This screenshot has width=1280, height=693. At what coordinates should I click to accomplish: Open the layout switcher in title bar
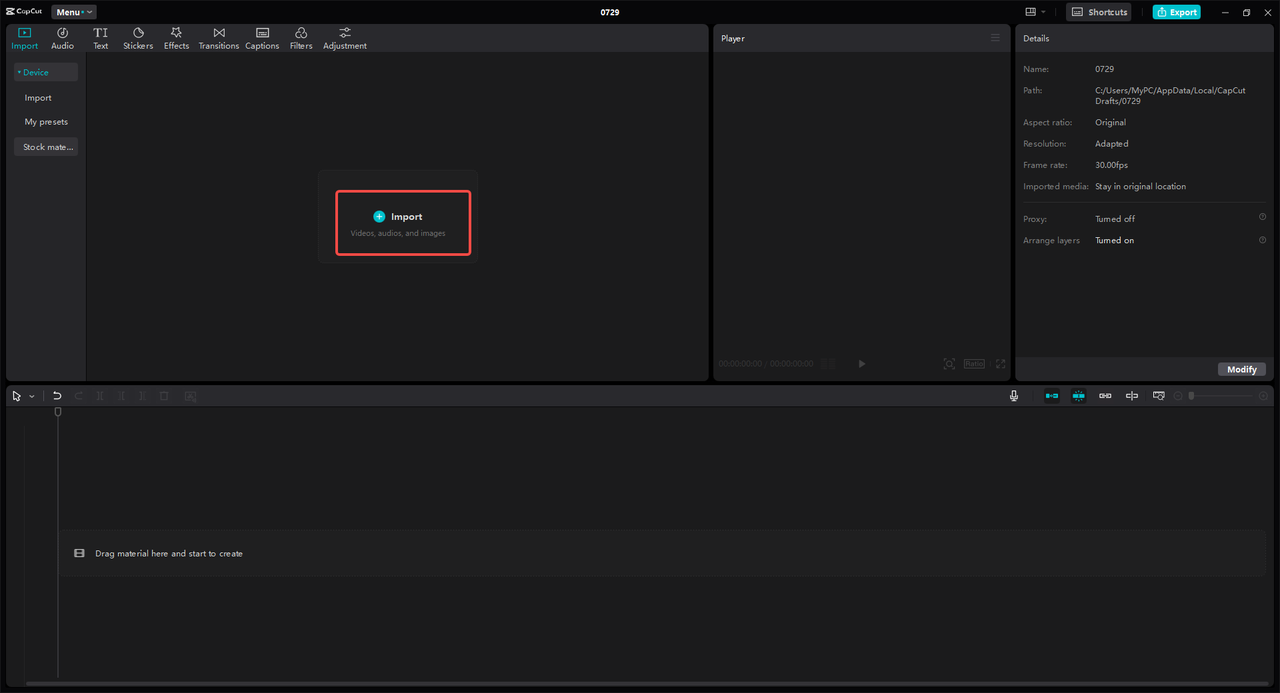pyautogui.click(x=1035, y=12)
